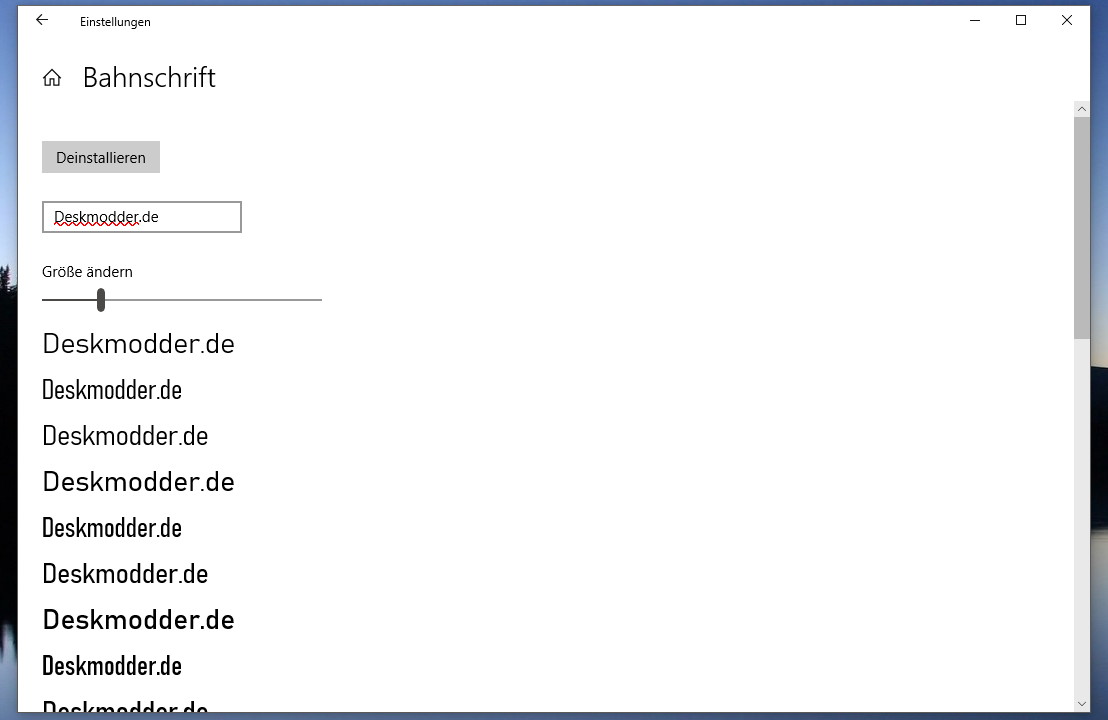
Task: Click the scrollbar up arrow
Action: coord(1081,109)
